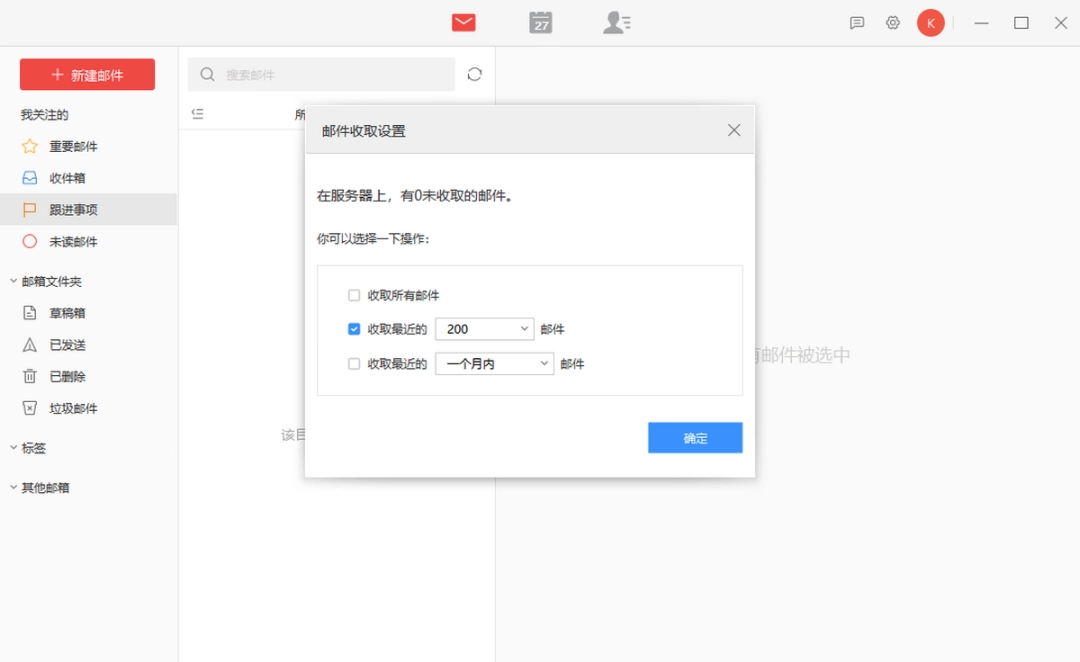Close the 邮件收取设置 dialog
This screenshot has width=1080, height=662.
click(734, 130)
